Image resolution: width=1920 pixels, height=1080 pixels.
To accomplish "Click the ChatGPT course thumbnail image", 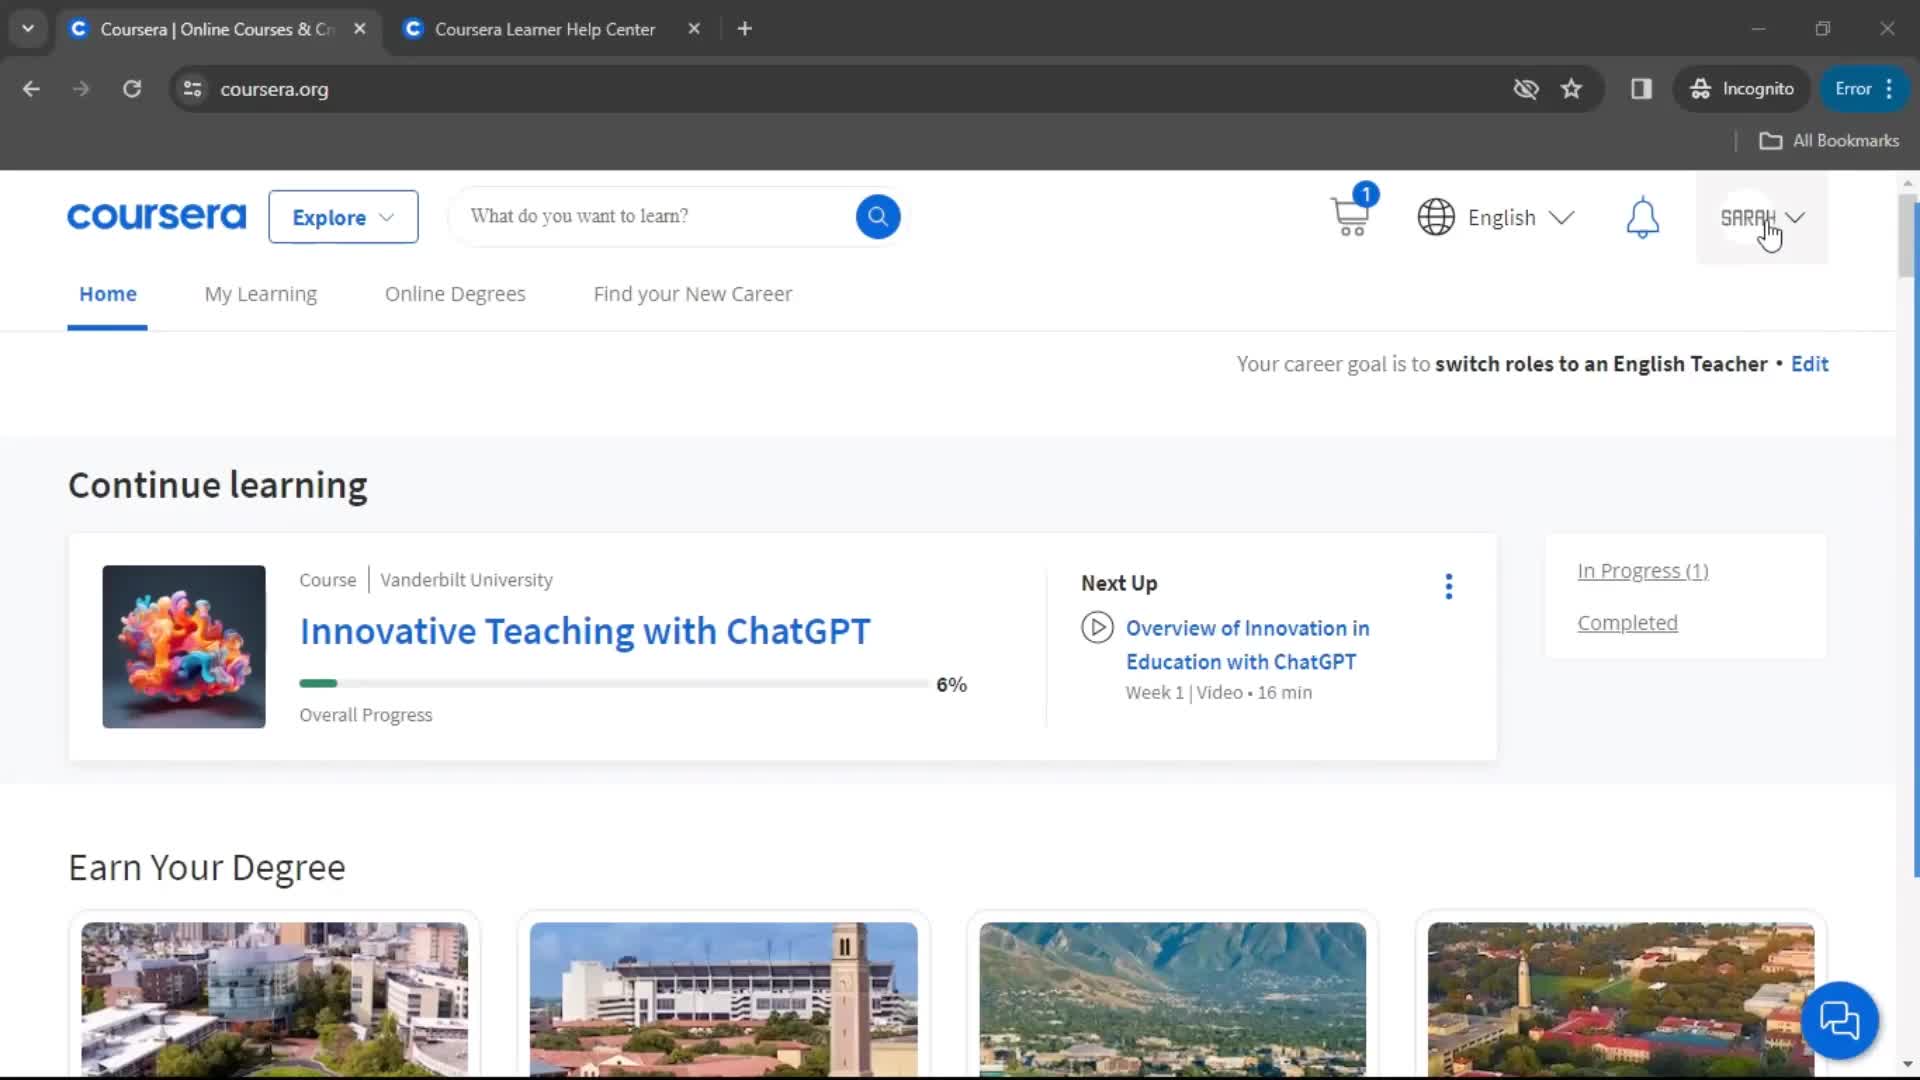I will click(x=184, y=647).
